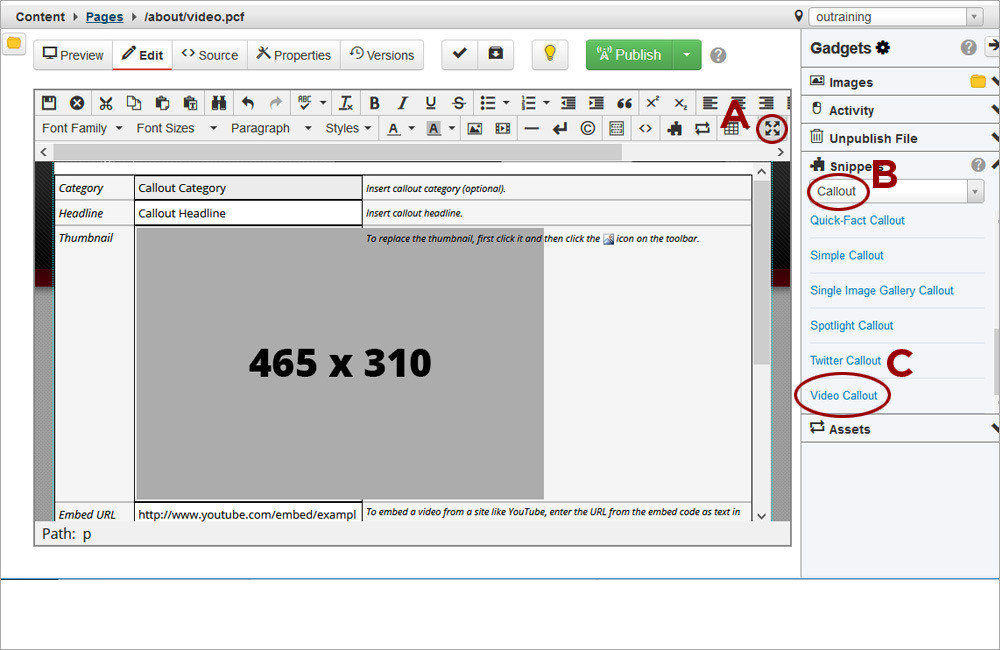This screenshot has height=650, width=1000.
Task: Click the insert snippet puzzle piece icon
Action: pos(674,128)
